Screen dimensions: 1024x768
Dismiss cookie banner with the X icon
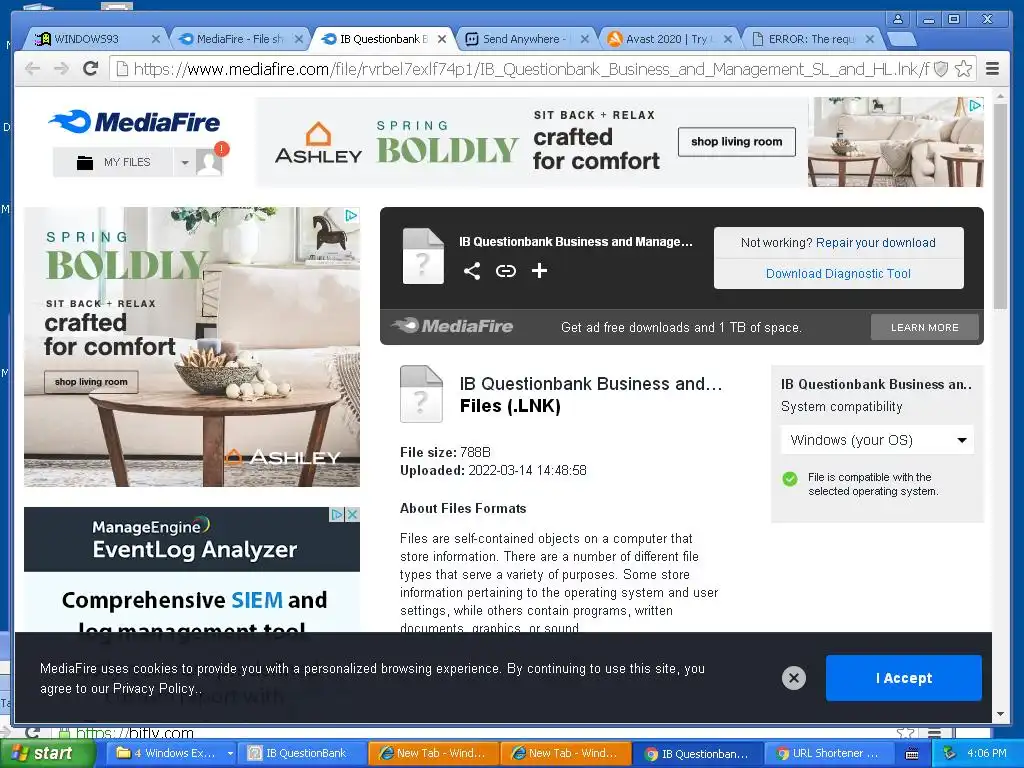[793, 678]
